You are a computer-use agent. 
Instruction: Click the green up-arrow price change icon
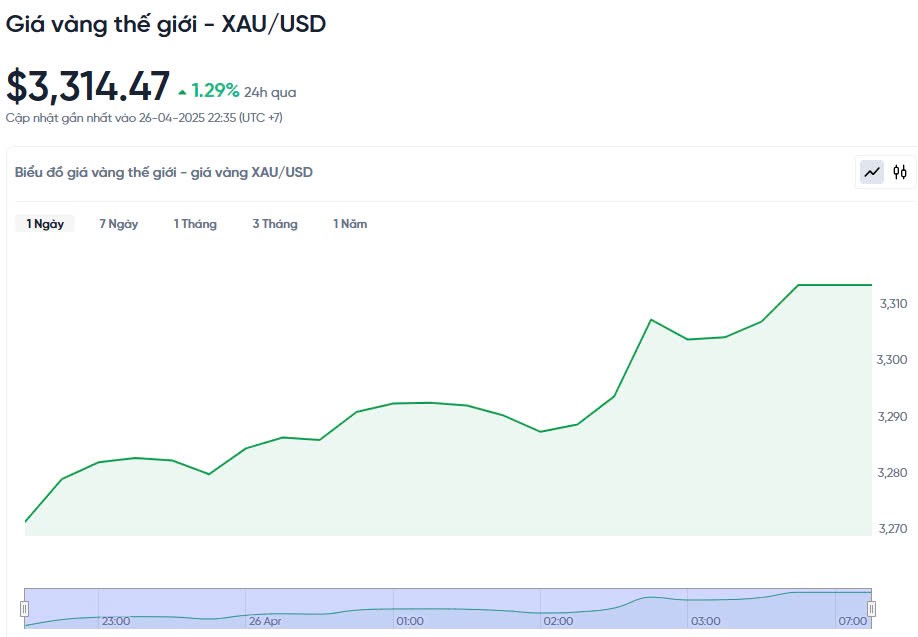(182, 92)
